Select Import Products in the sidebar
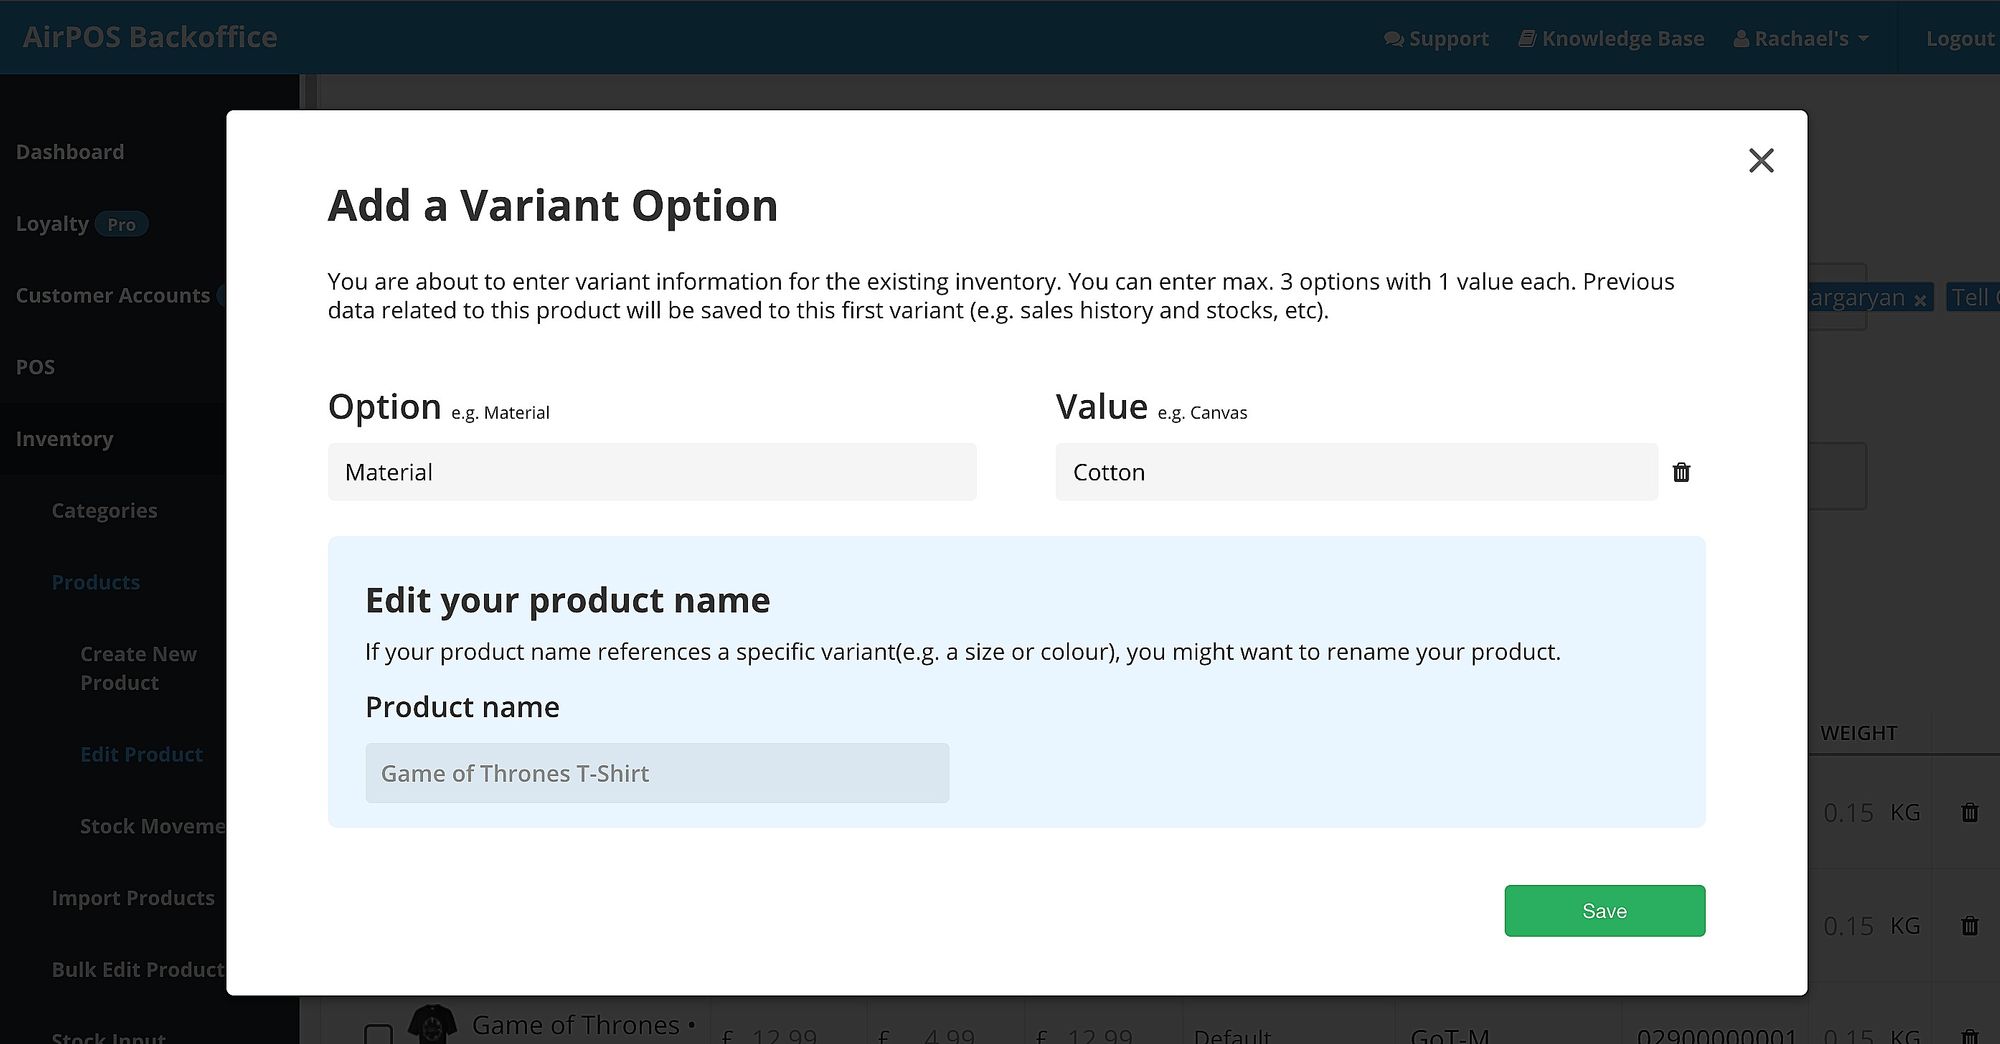 click(x=133, y=898)
